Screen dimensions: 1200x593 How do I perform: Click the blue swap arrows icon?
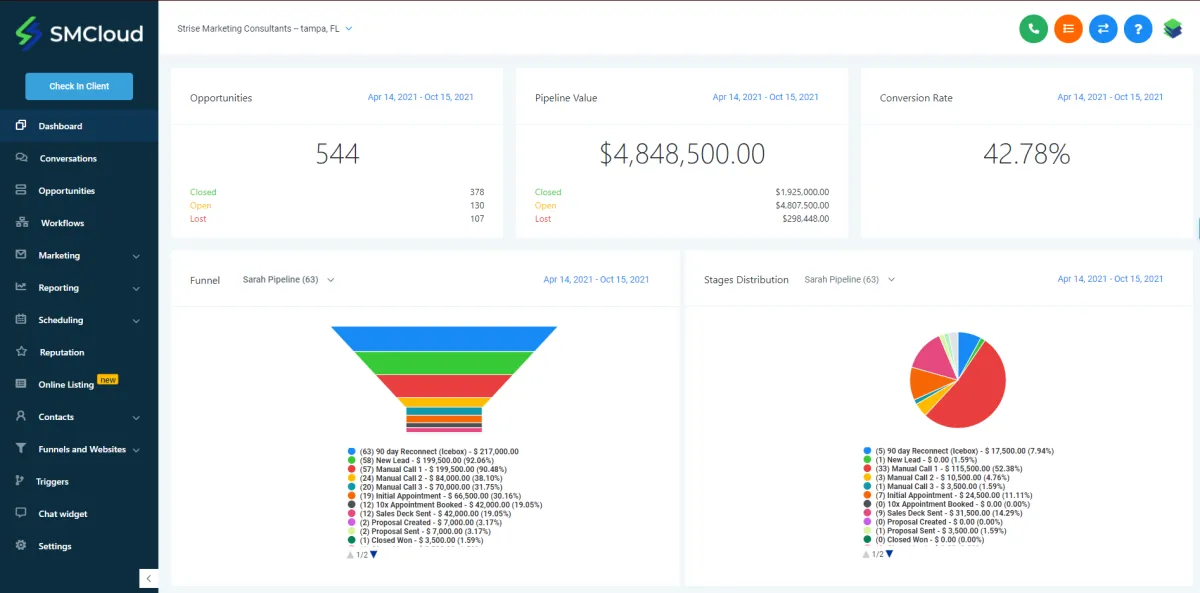(1103, 29)
